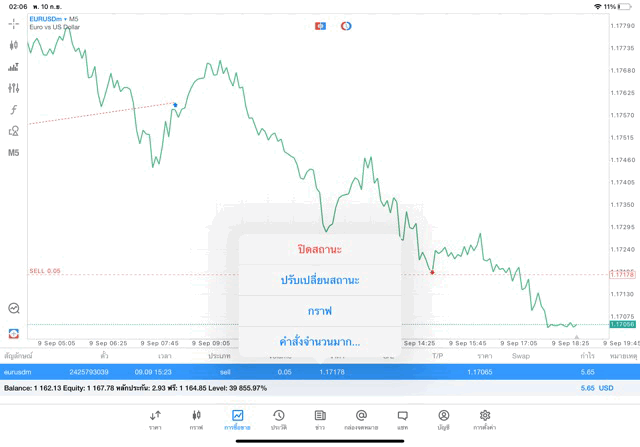Open the M5 timeframe selector
Image resolution: width=640 pixels, height=447 pixels.
(x=14, y=153)
